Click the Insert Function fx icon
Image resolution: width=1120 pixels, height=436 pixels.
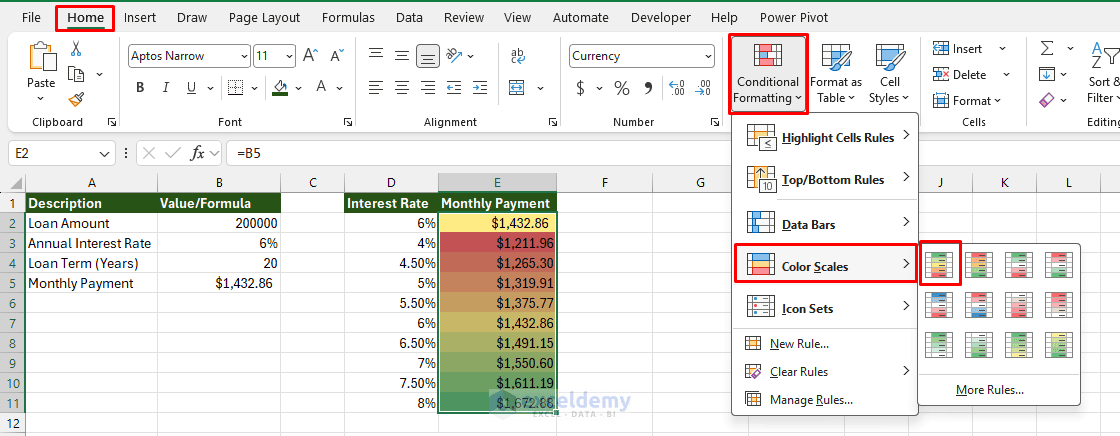197,152
